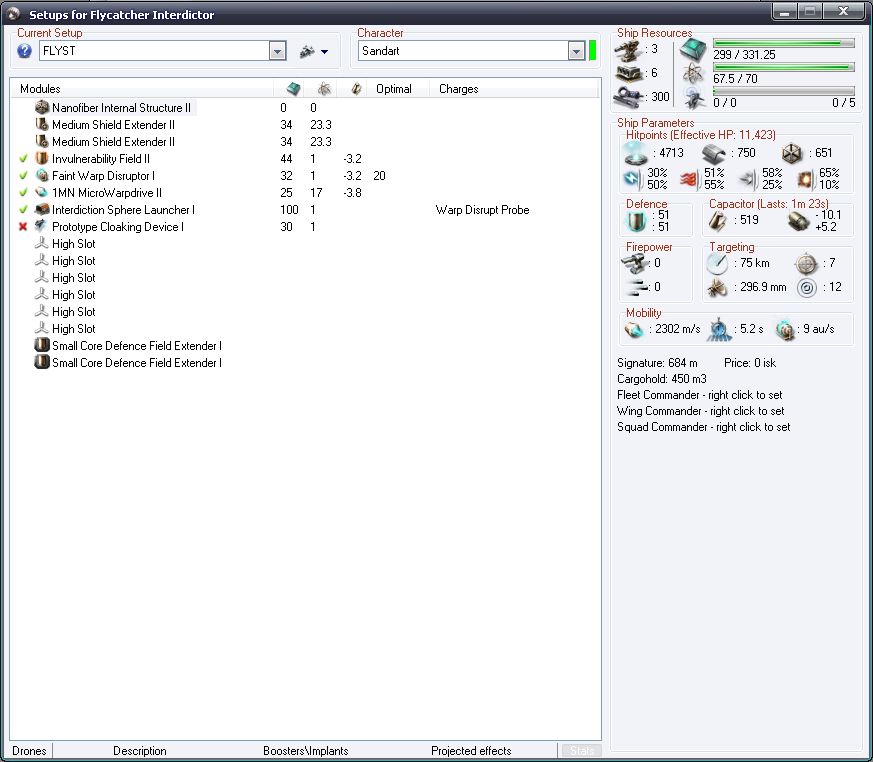Click the launcher hardpoints icon showing 6

click(629, 73)
